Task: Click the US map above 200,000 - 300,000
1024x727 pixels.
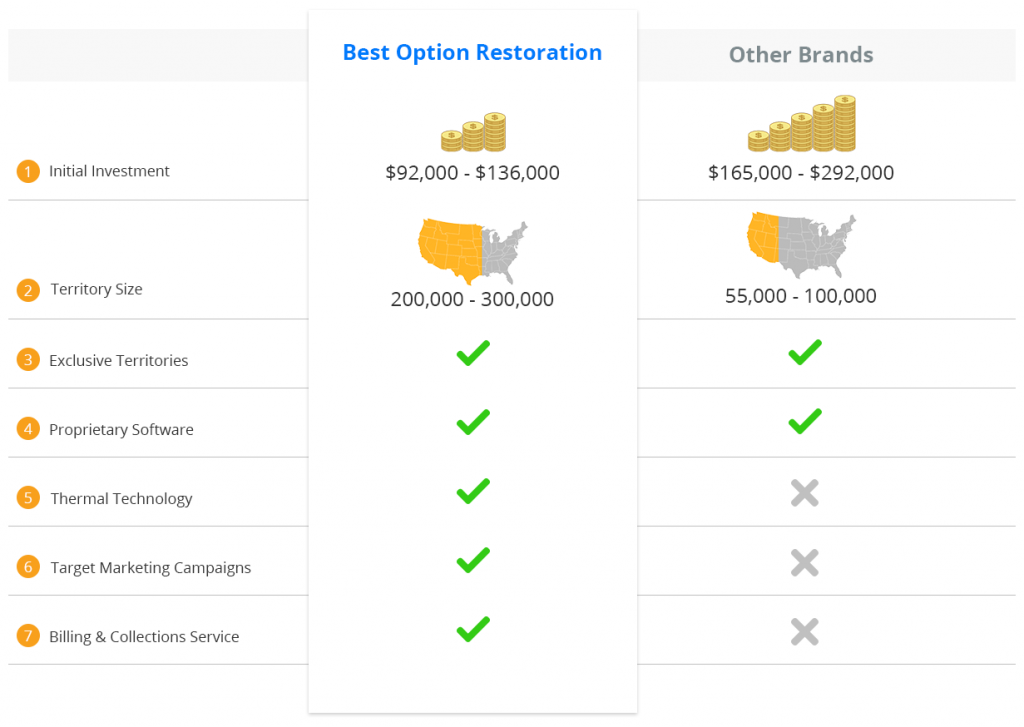Action: 473,252
